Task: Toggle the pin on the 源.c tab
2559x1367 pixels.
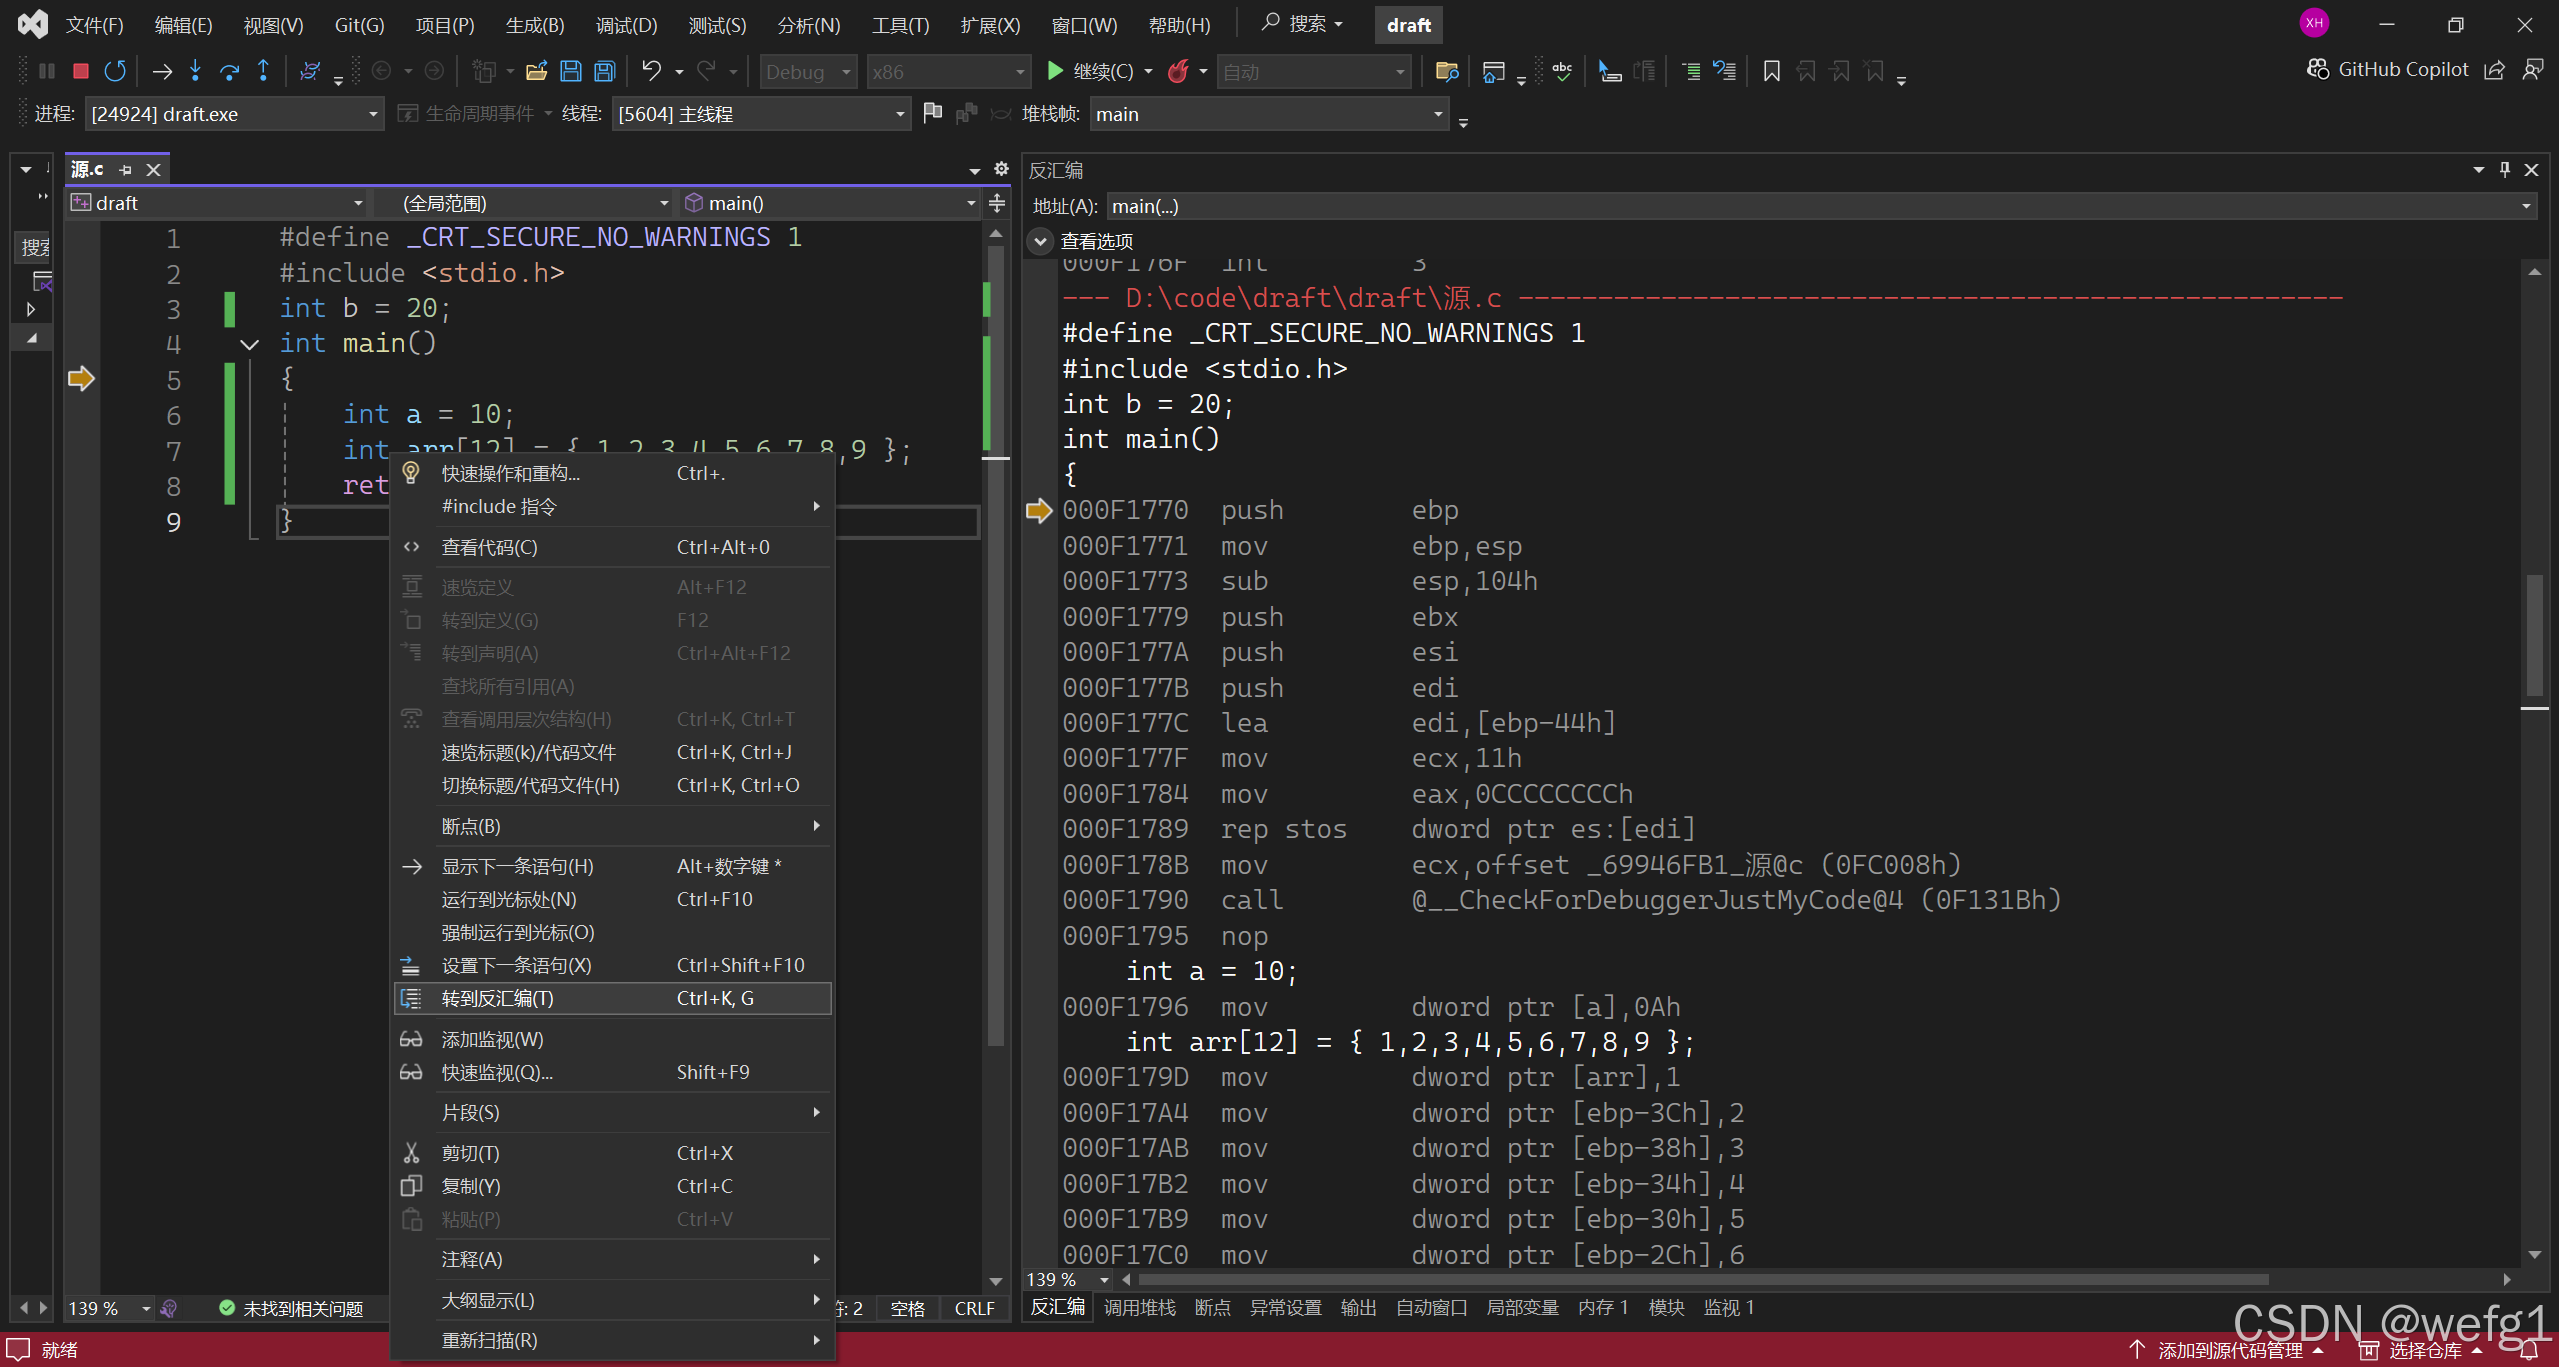Action: point(126,170)
